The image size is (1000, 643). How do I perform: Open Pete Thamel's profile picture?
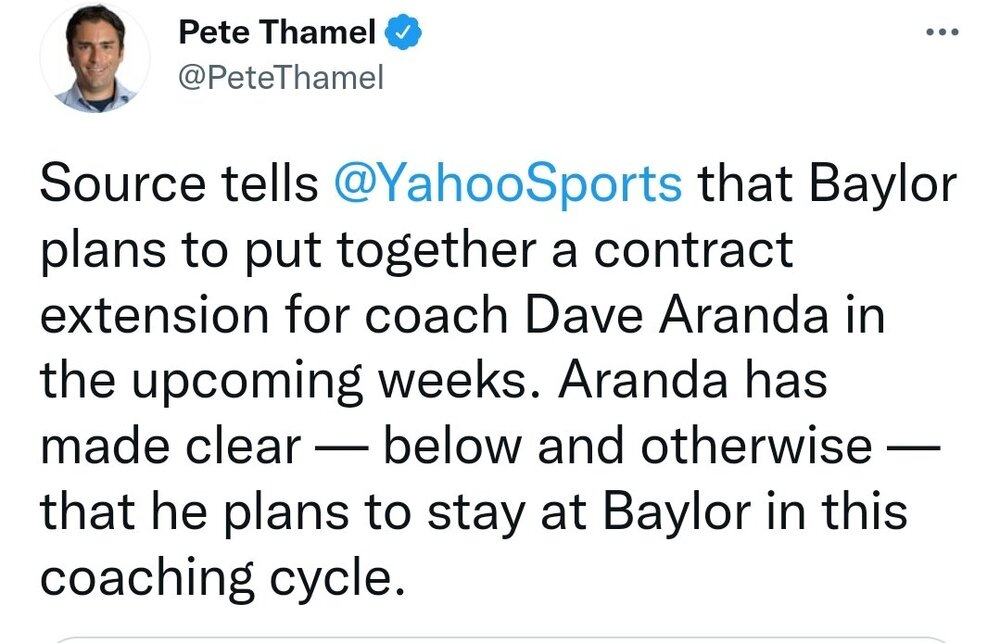pos(93,58)
